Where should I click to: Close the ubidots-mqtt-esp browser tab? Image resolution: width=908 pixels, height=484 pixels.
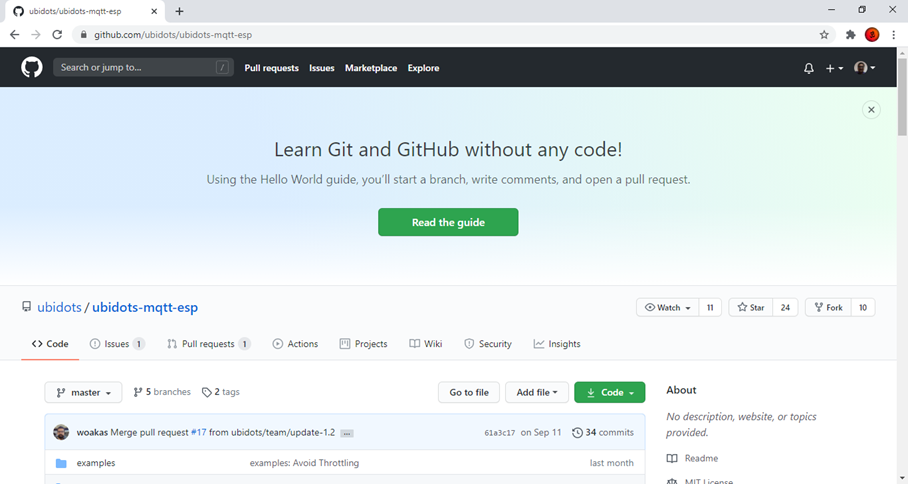(x=154, y=11)
